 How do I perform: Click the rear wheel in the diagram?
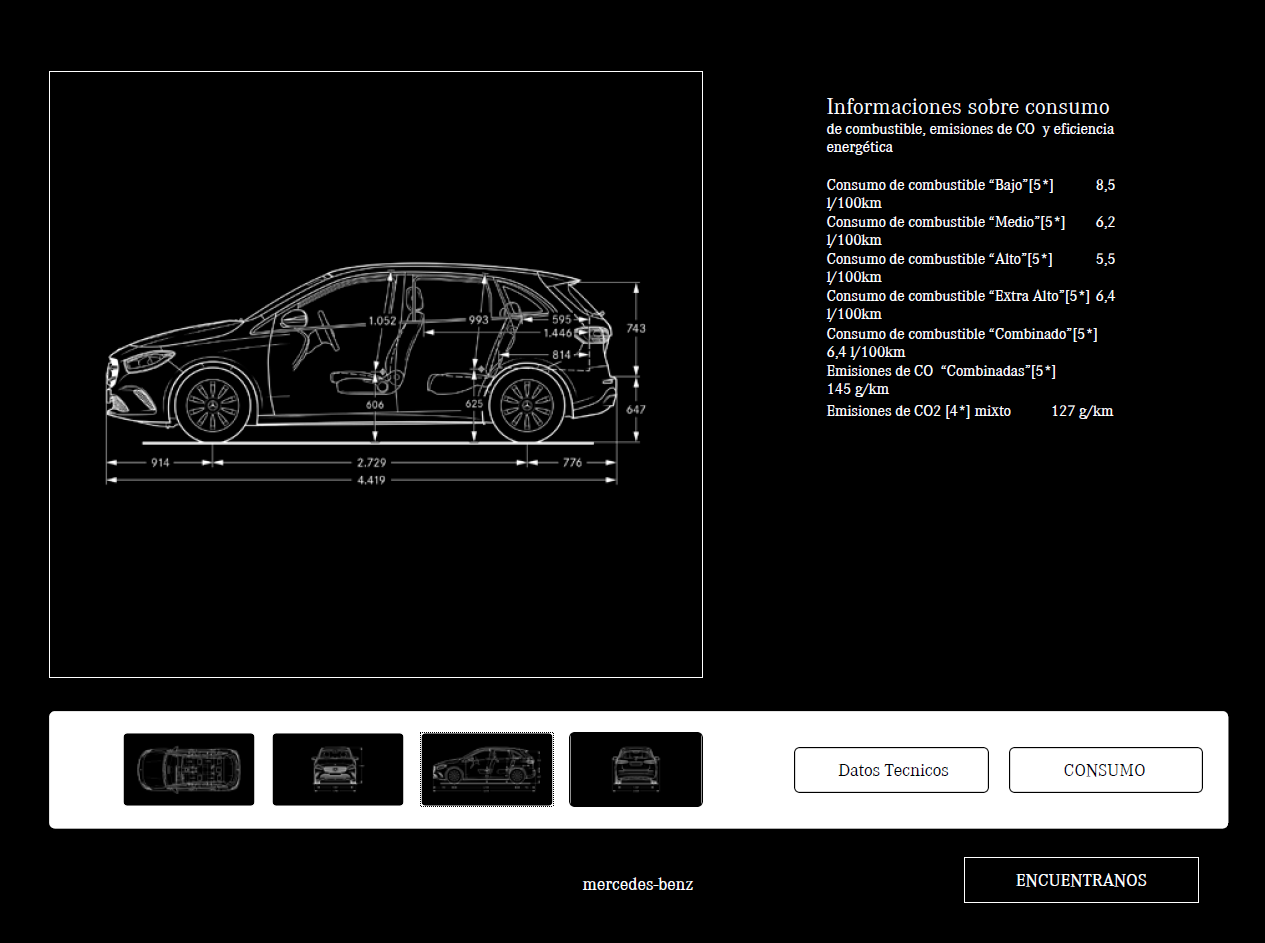[x=526, y=405]
